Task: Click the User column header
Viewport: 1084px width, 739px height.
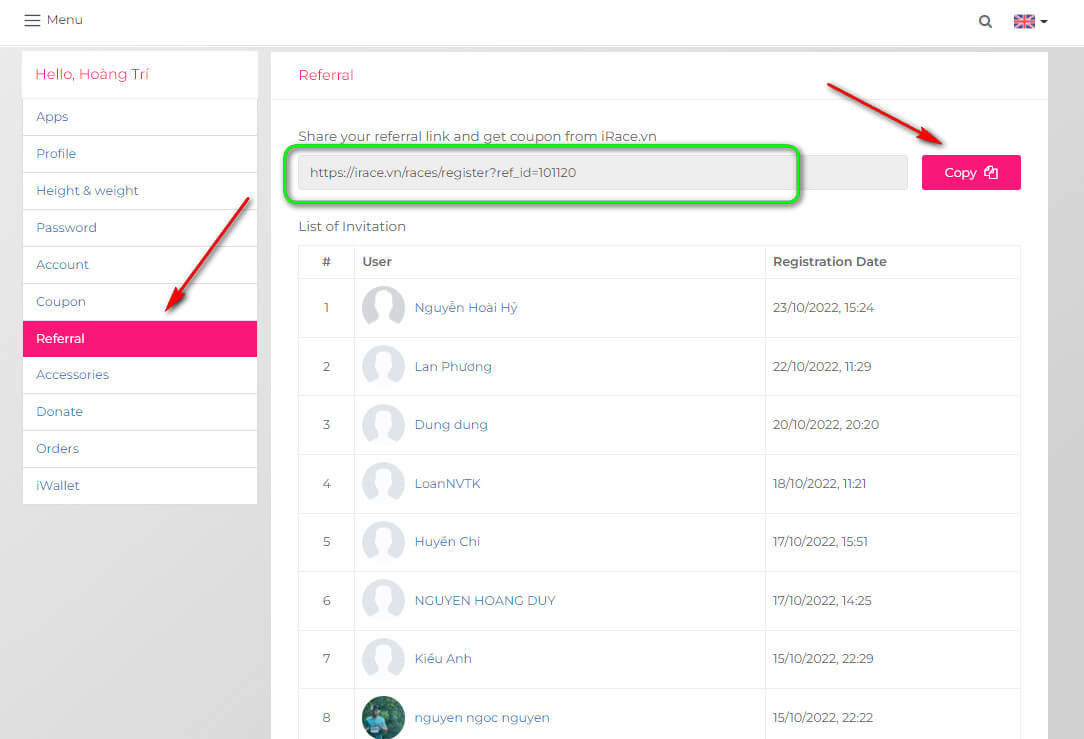Action: 377,261
